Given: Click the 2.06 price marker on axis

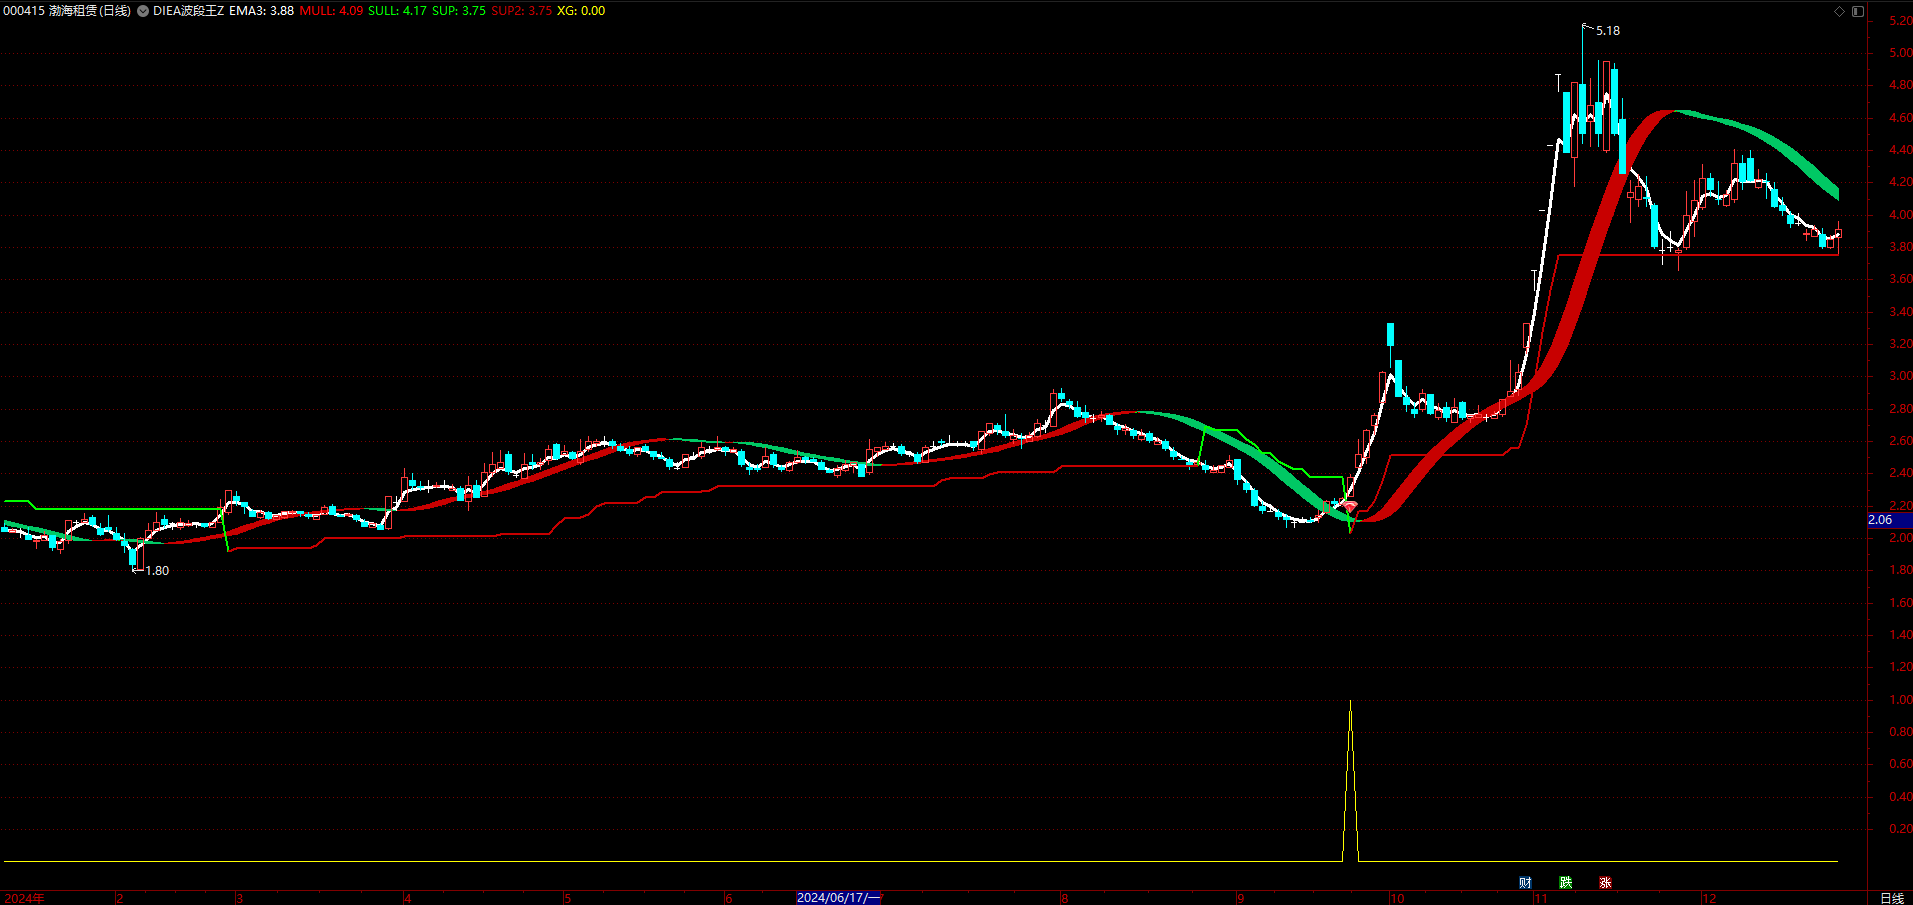Looking at the screenshot, I should (1889, 520).
